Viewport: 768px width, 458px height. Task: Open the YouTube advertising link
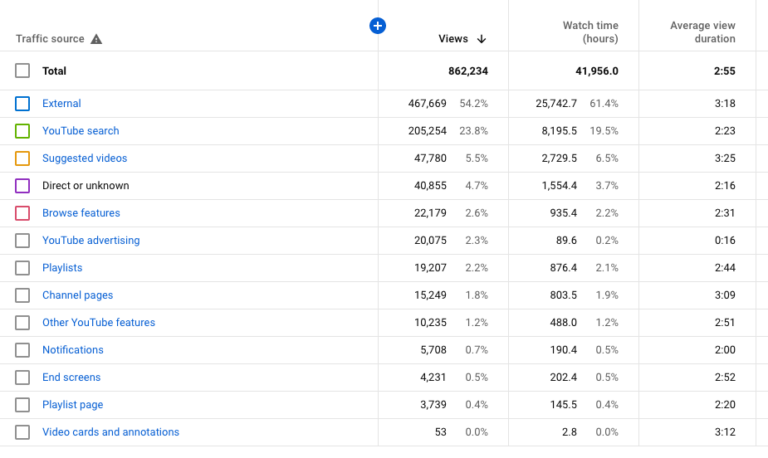pos(91,241)
